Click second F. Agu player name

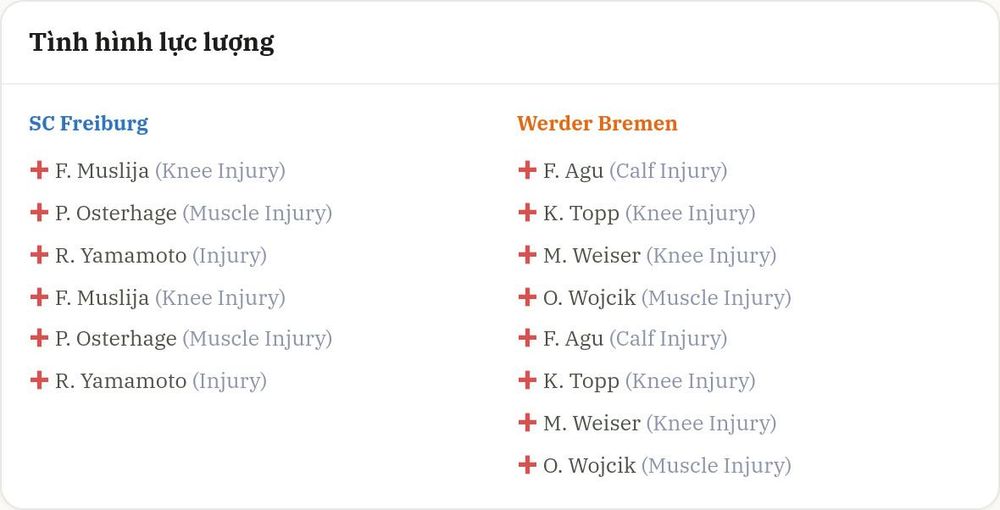(573, 339)
